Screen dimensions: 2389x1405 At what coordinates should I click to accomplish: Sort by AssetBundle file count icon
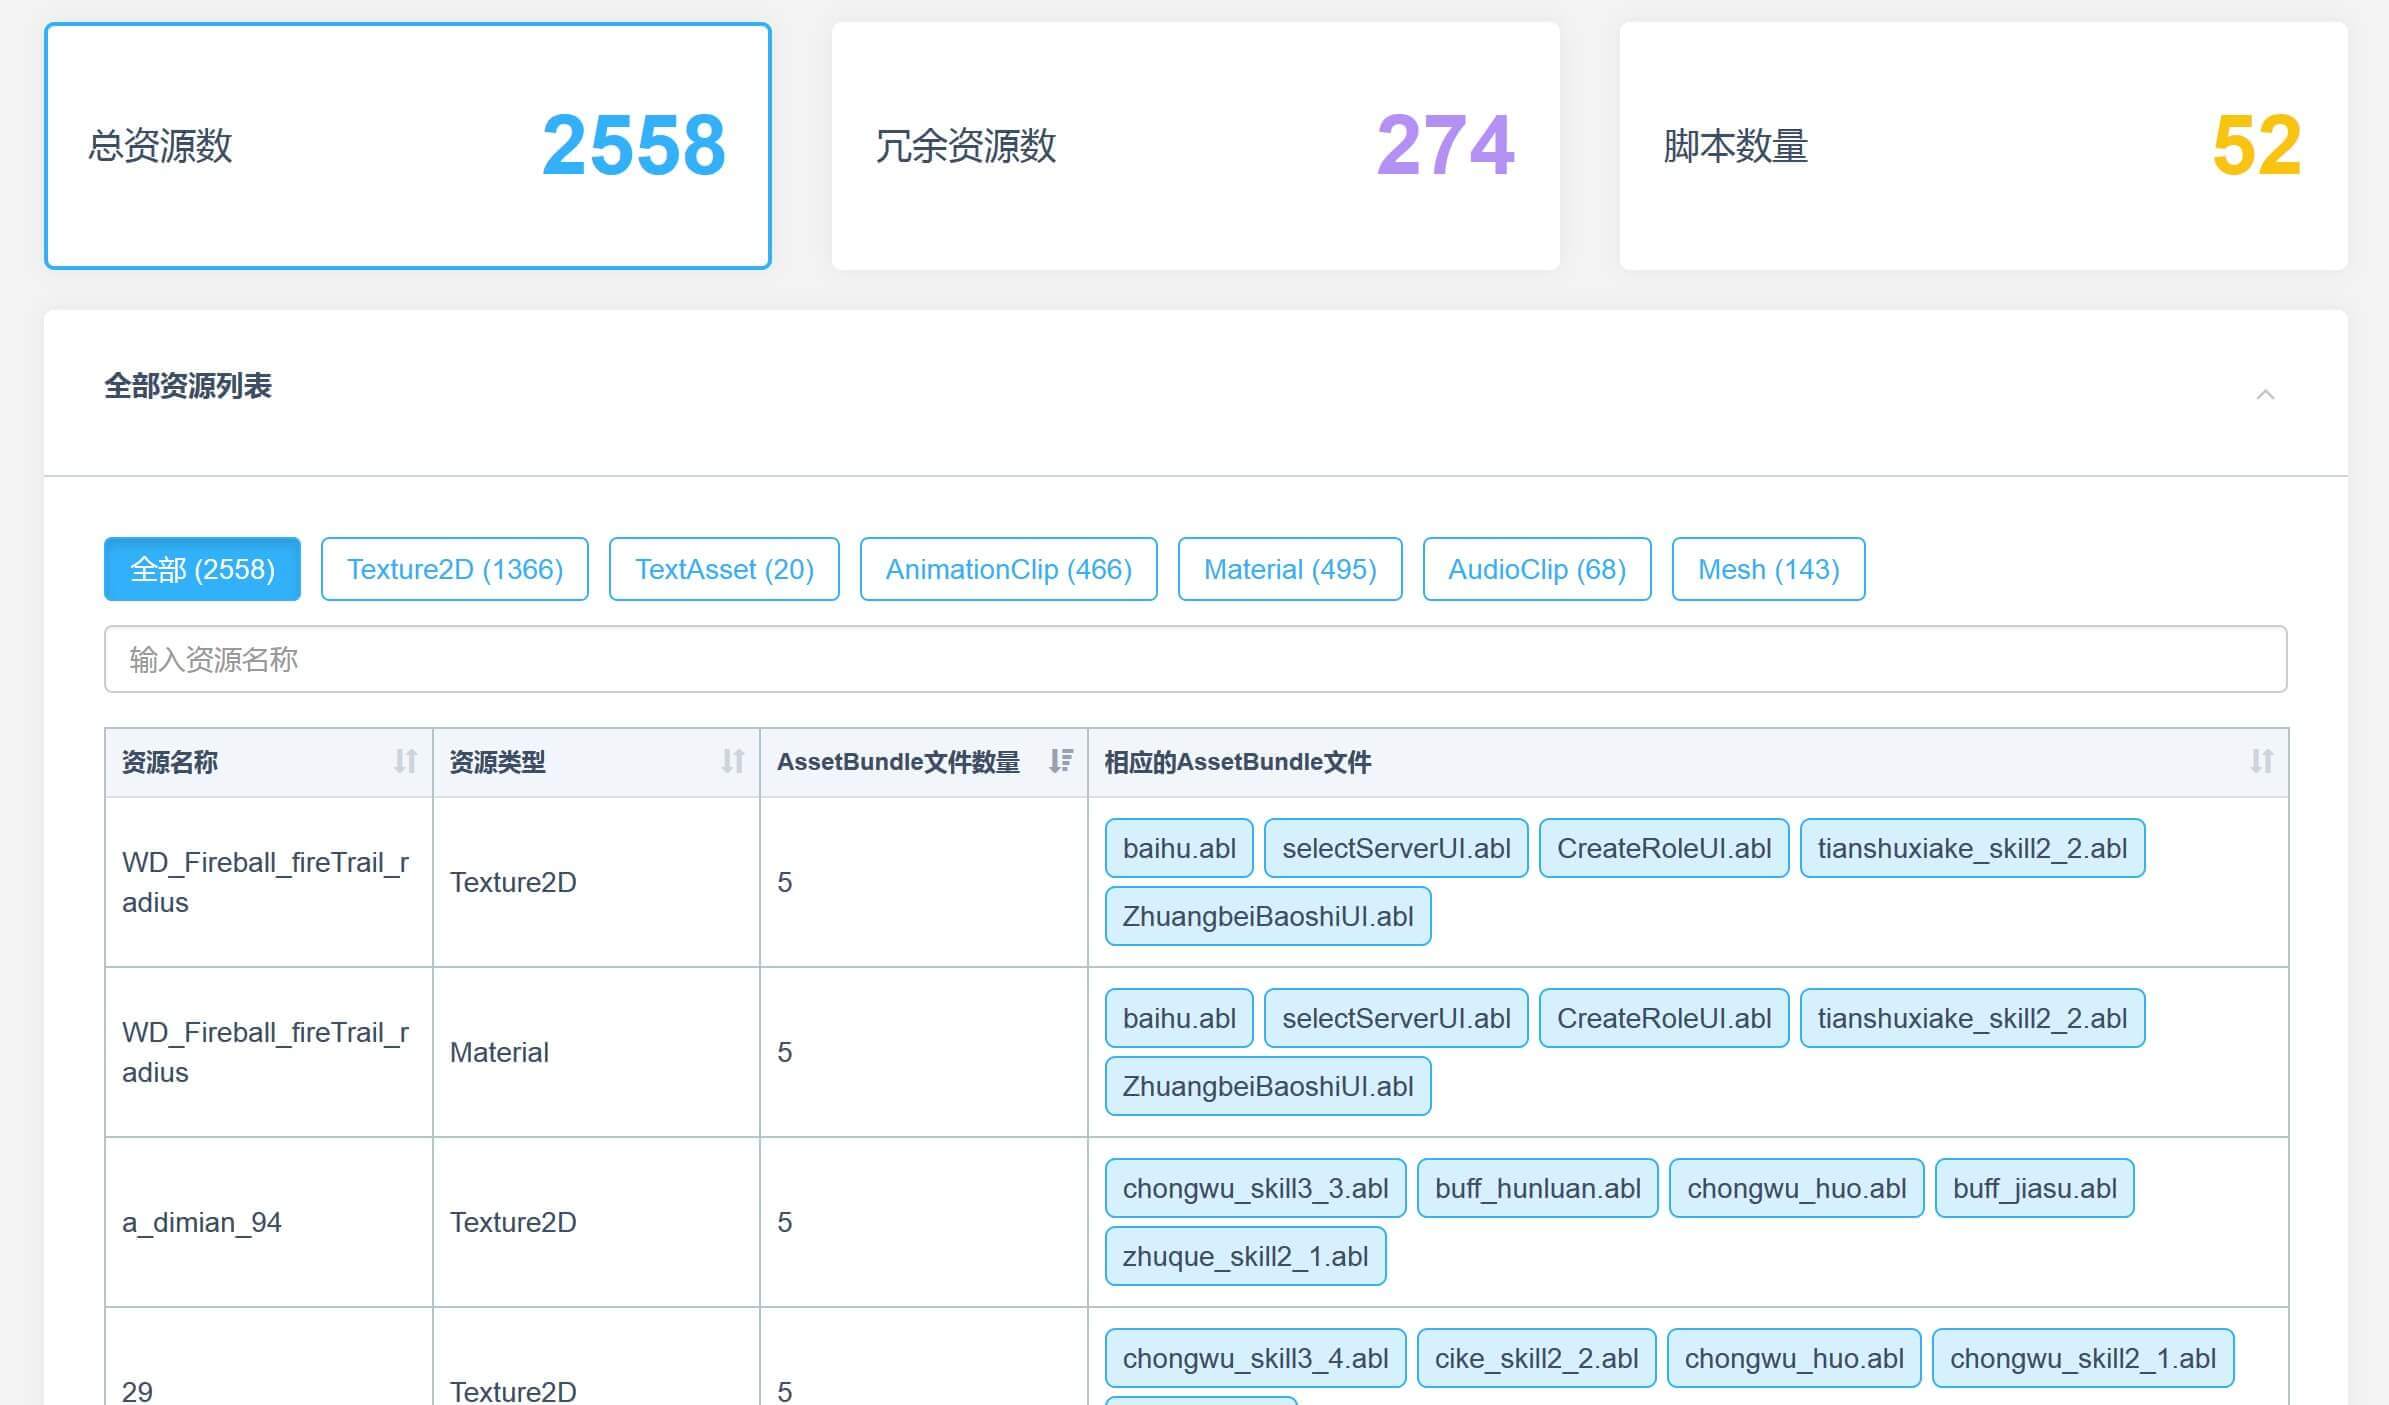[x=1061, y=762]
